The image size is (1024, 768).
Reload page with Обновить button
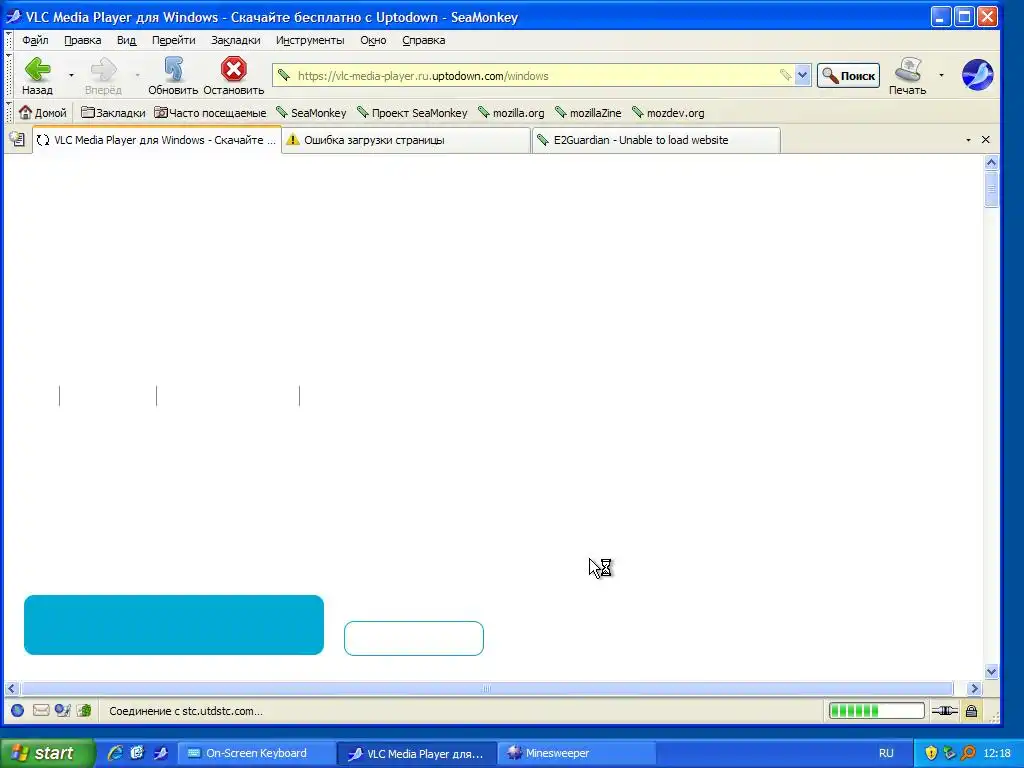tap(173, 76)
